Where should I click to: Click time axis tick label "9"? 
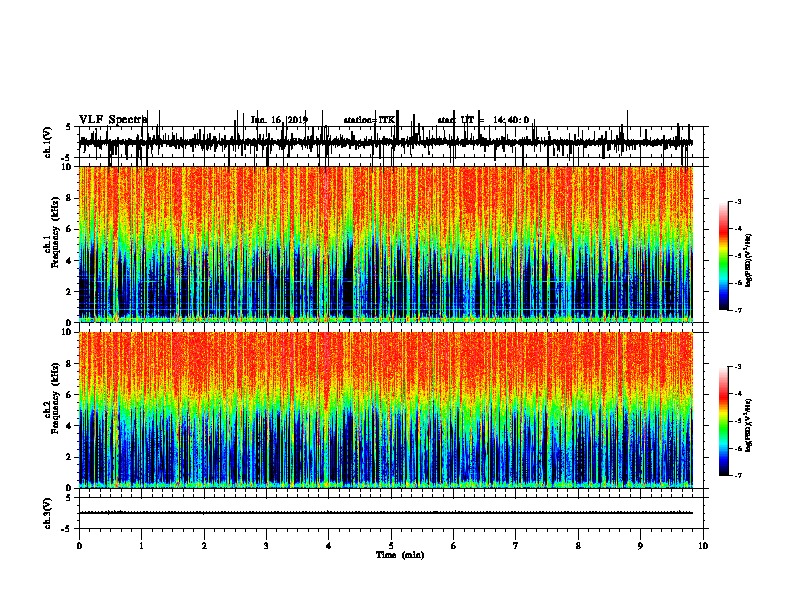pos(640,546)
